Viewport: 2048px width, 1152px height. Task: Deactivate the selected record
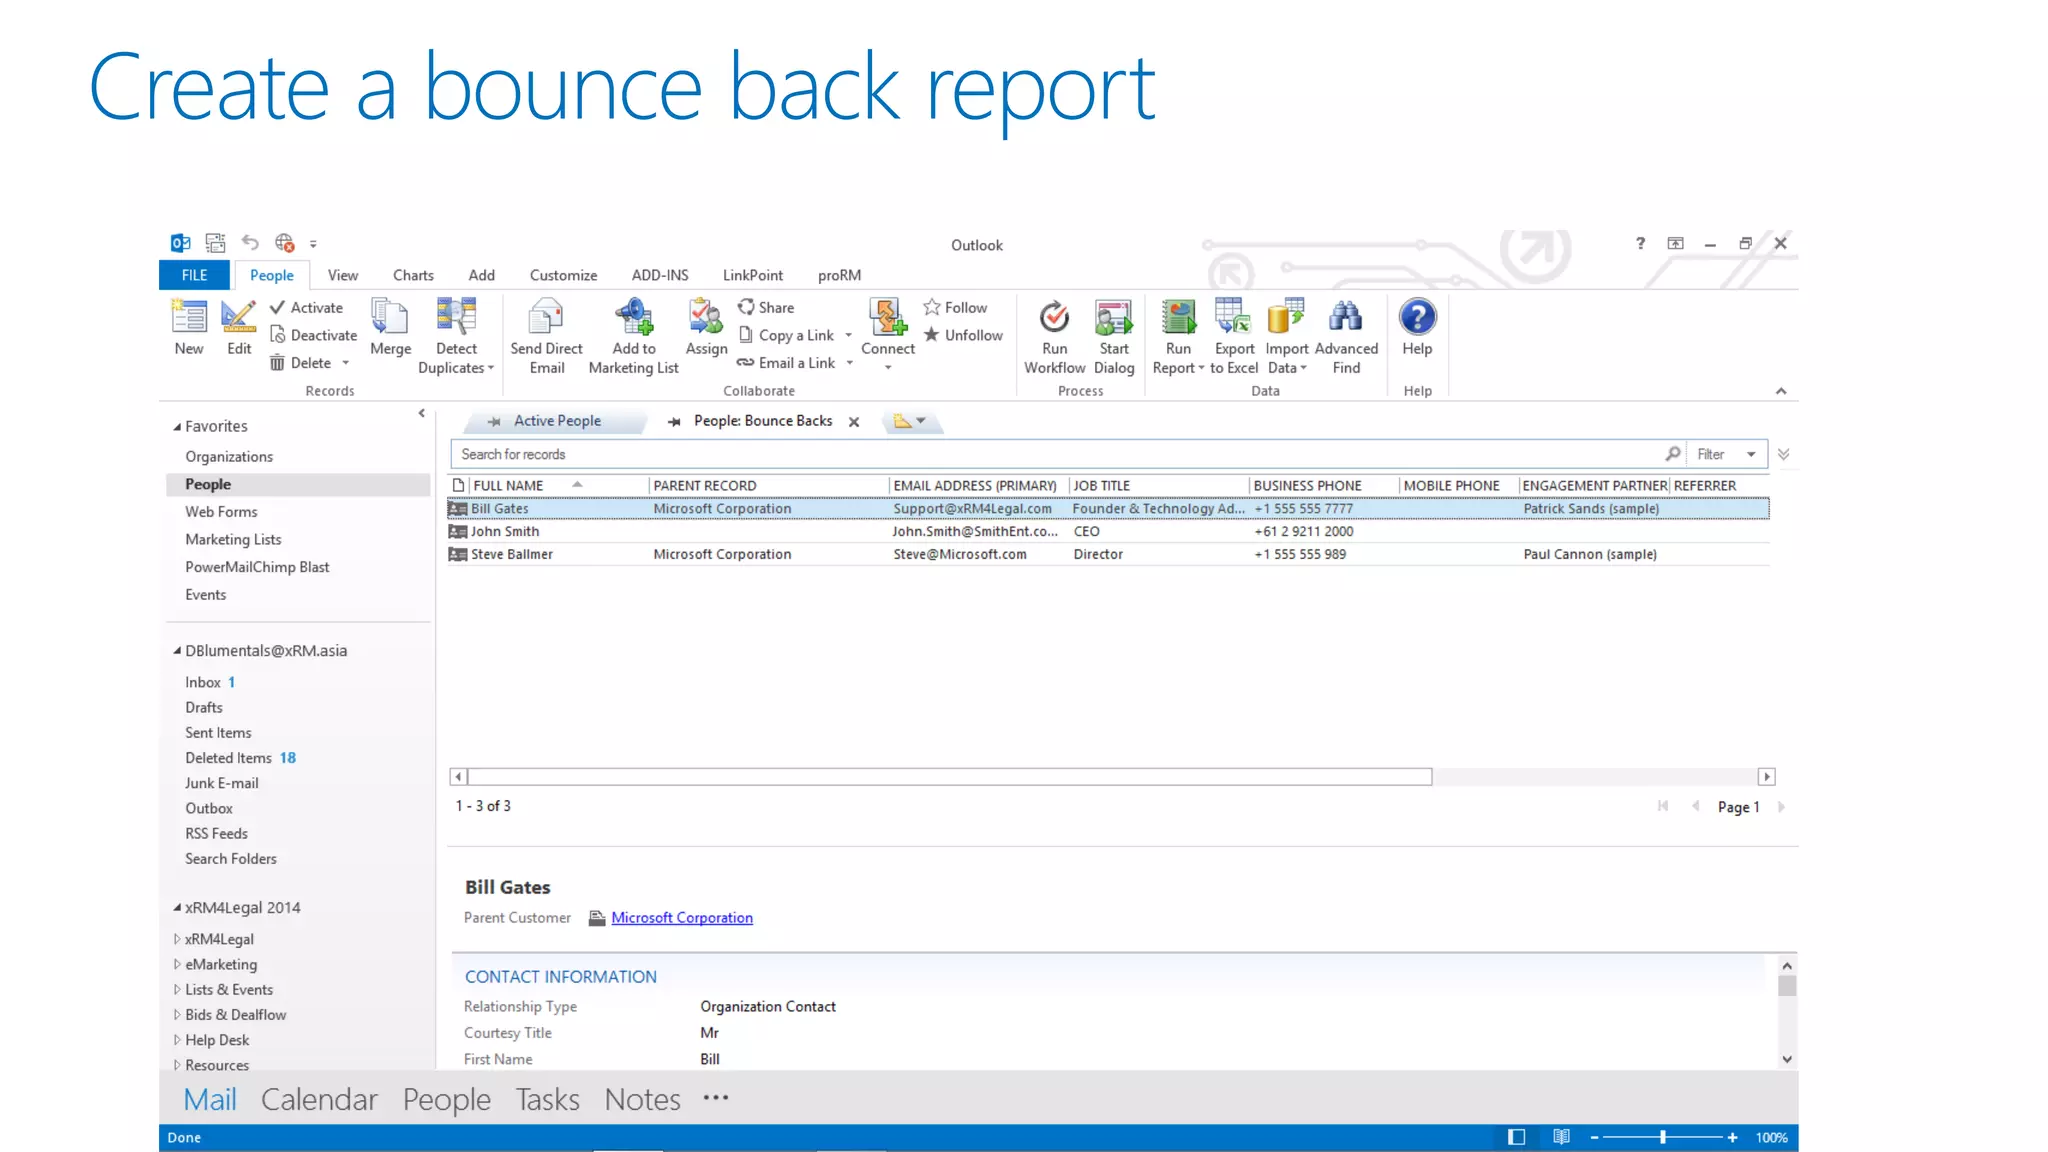coord(313,335)
